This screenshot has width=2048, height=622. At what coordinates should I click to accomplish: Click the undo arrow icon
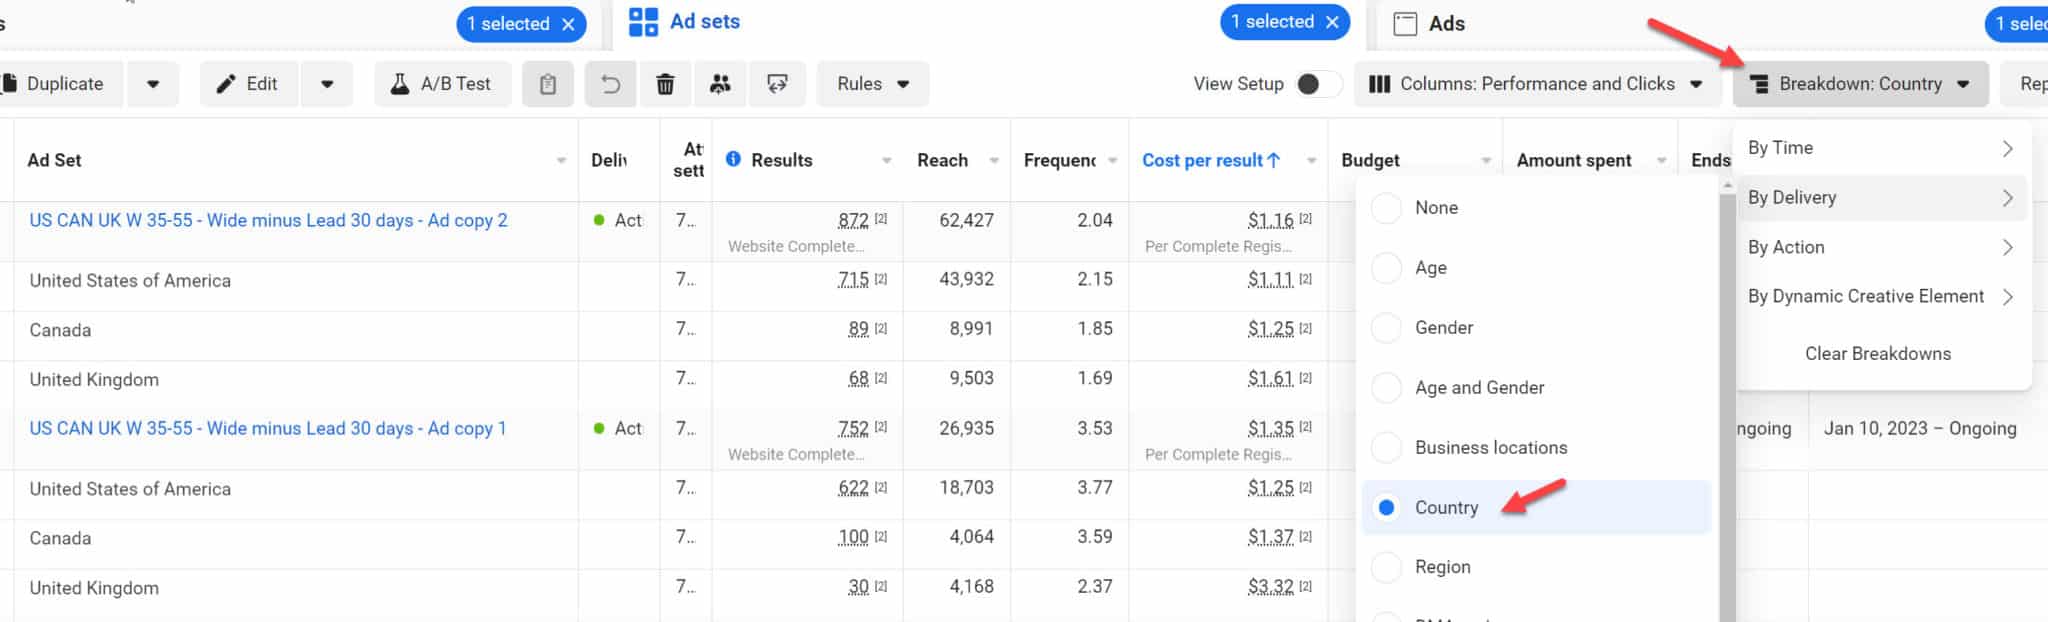click(x=610, y=84)
